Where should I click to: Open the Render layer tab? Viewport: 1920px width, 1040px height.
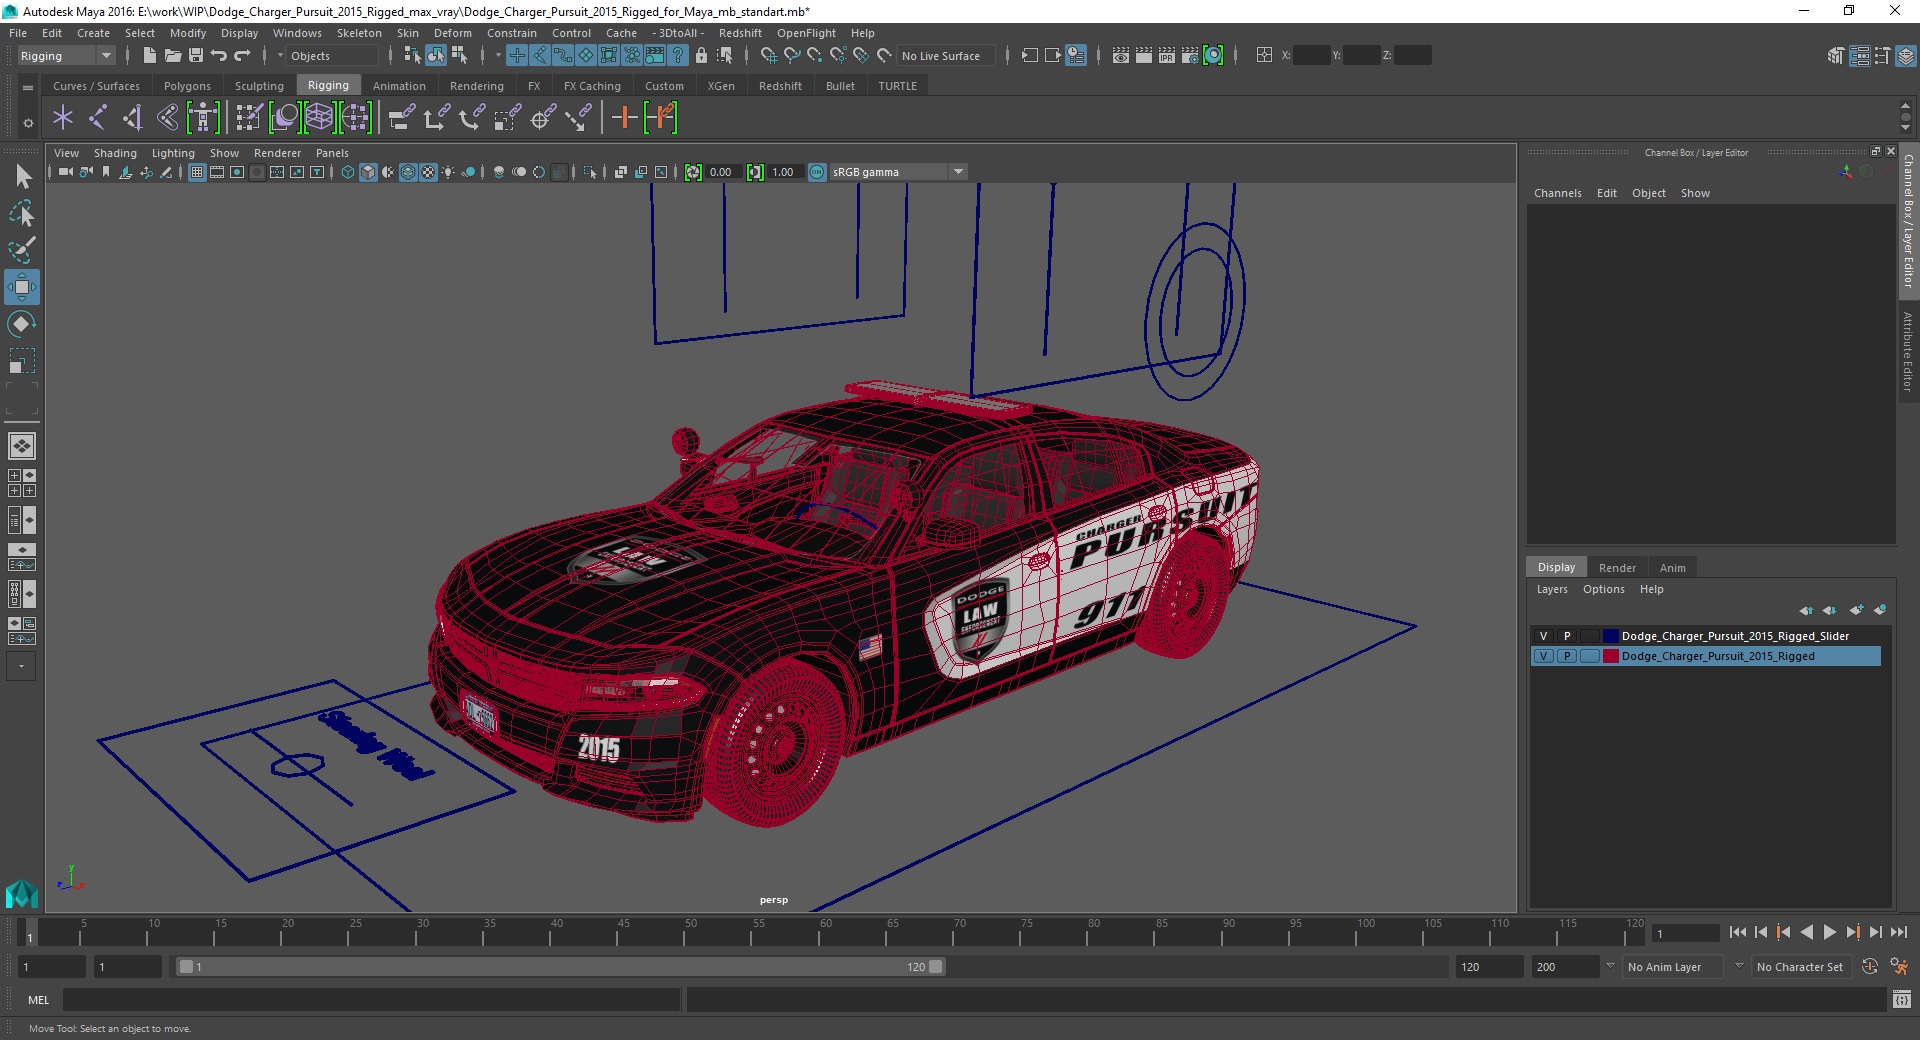pyautogui.click(x=1617, y=567)
